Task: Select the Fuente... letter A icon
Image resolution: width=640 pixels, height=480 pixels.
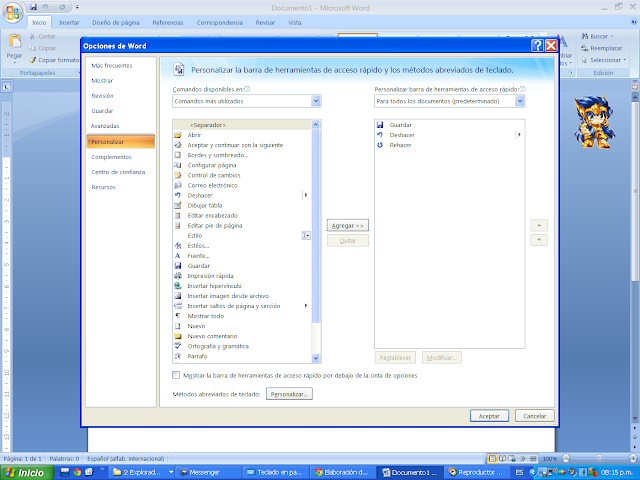Action: click(178, 256)
